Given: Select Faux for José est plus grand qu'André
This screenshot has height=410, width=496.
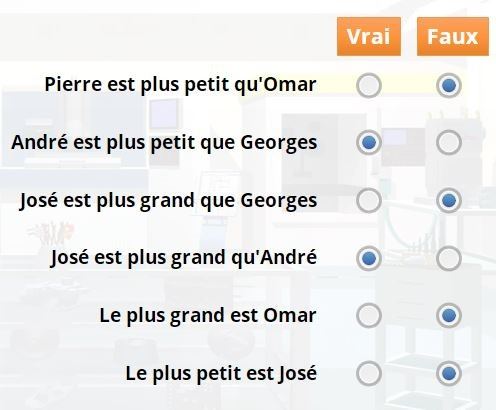Looking at the screenshot, I should pyautogui.click(x=449, y=258).
